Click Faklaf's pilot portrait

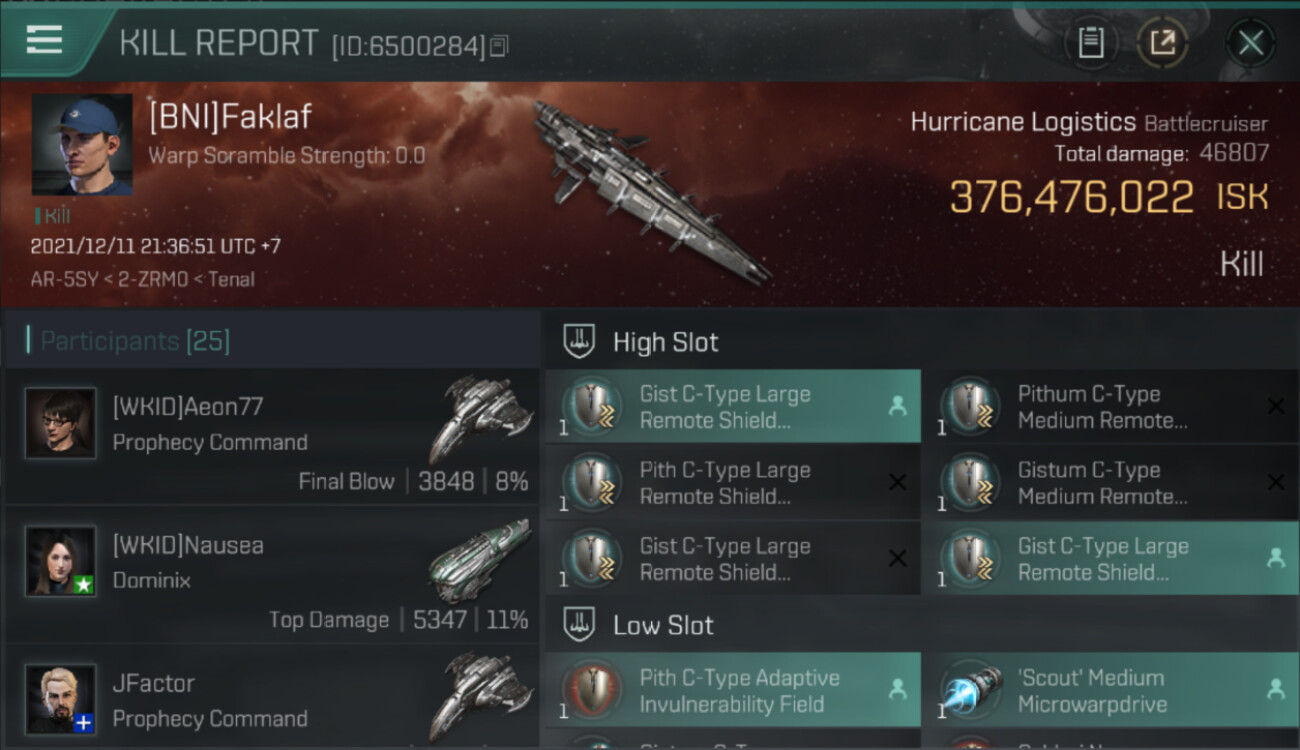coord(81,145)
